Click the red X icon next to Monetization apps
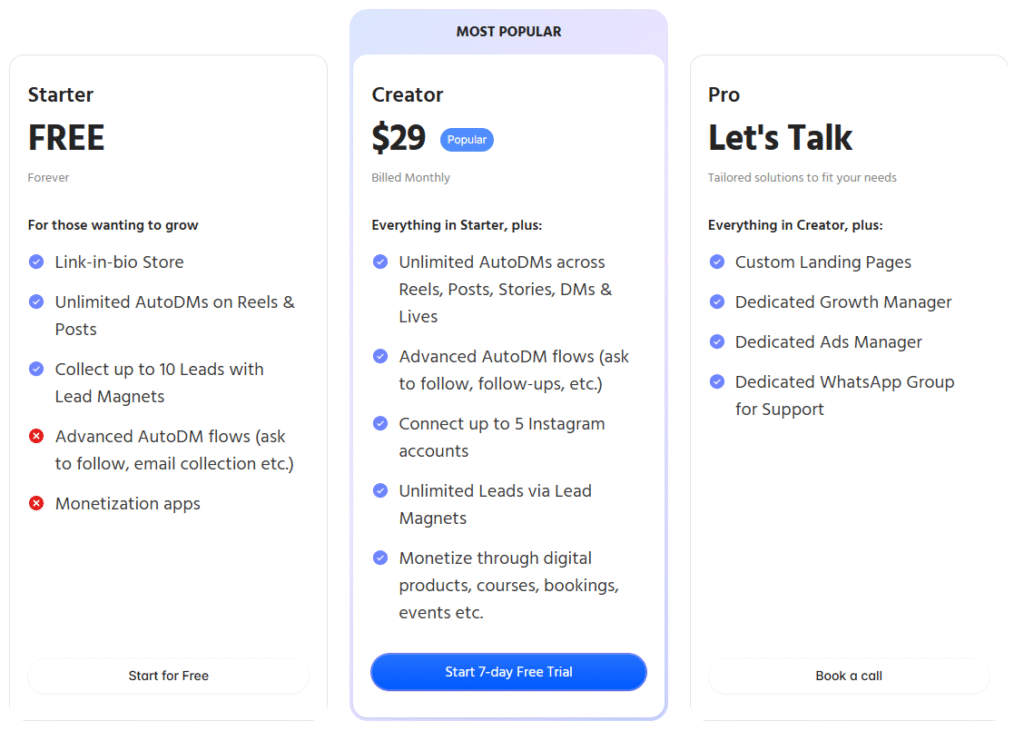 [36, 504]
